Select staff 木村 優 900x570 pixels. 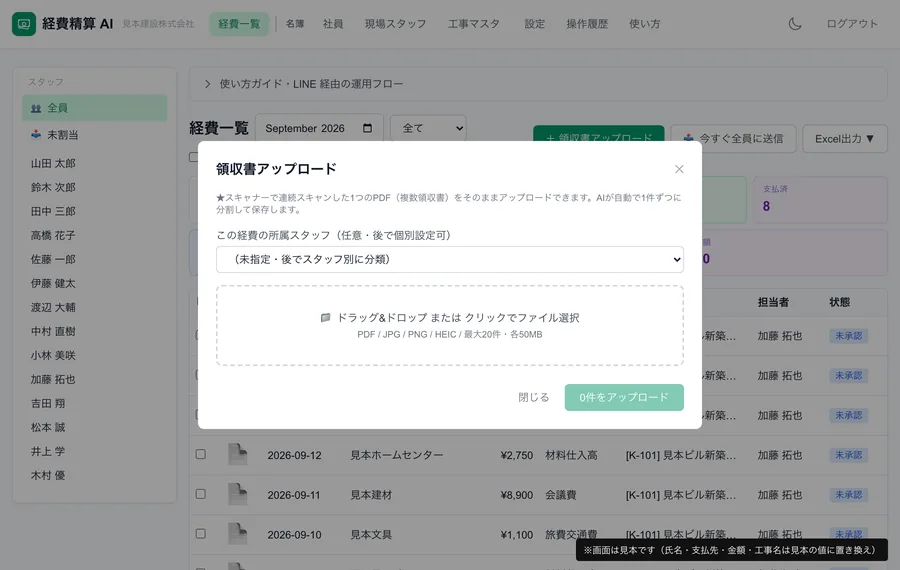click(48, 475)
